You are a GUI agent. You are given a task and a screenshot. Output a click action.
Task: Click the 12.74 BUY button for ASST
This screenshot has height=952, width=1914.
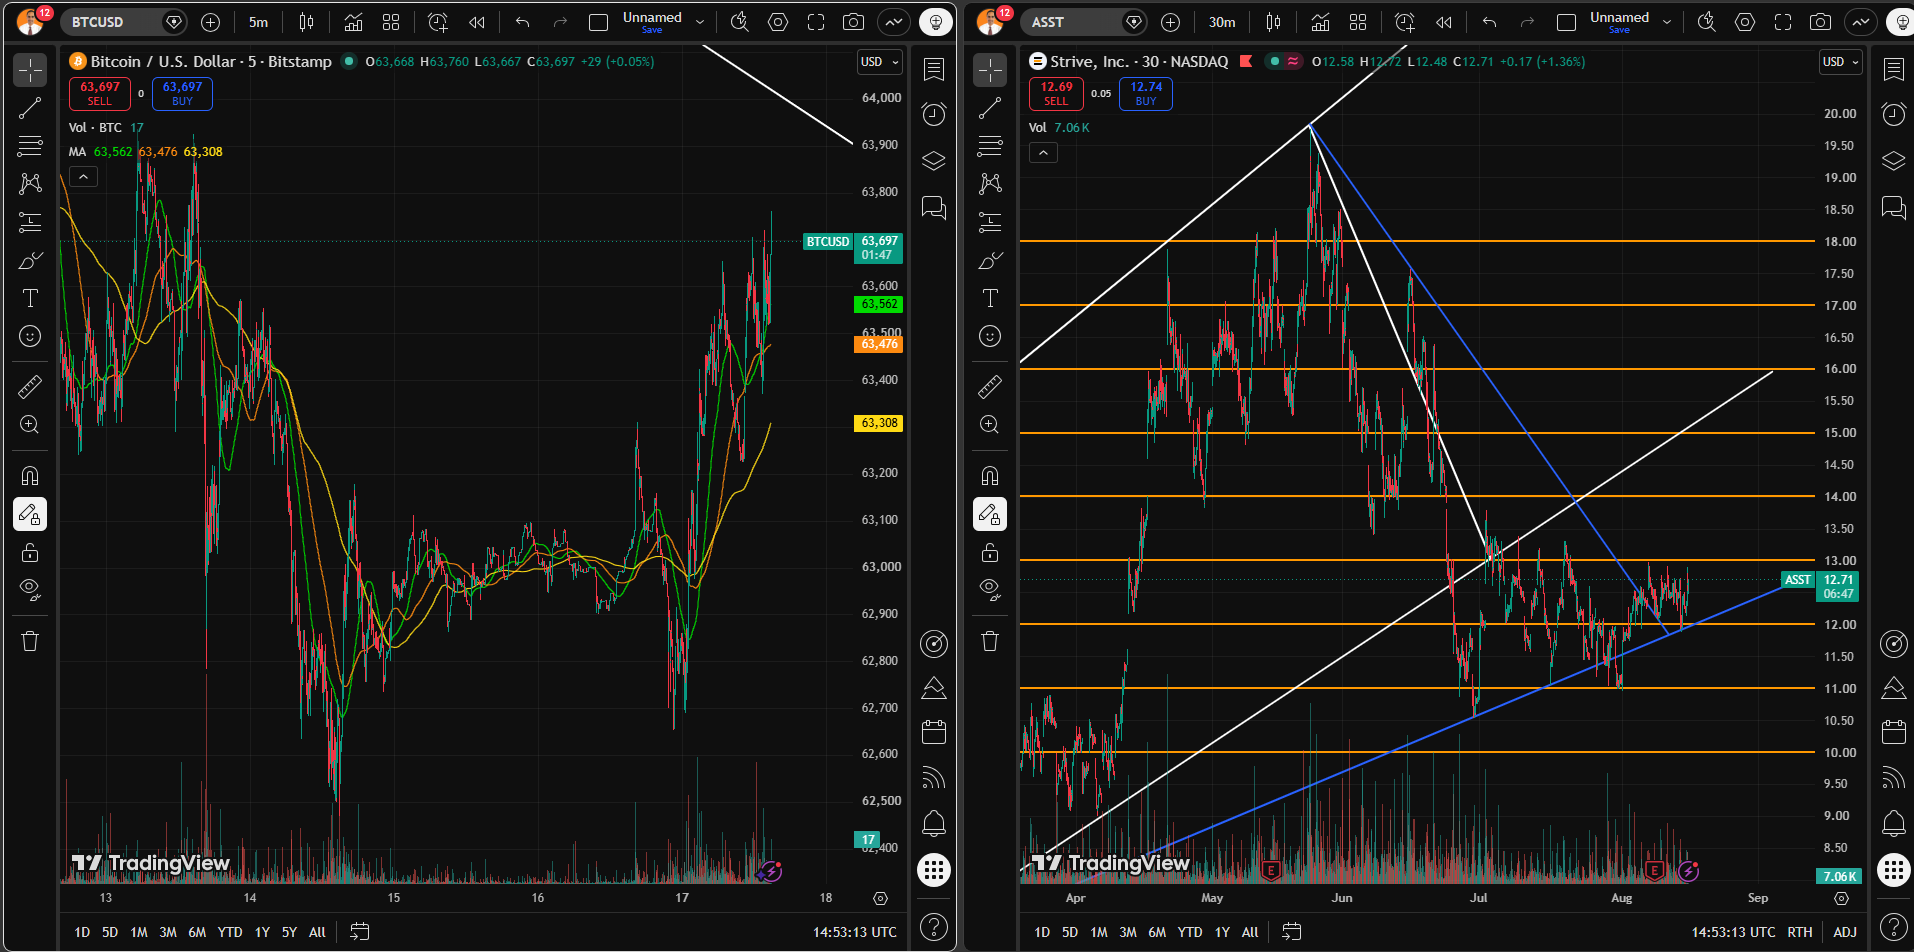(1146, 93)
